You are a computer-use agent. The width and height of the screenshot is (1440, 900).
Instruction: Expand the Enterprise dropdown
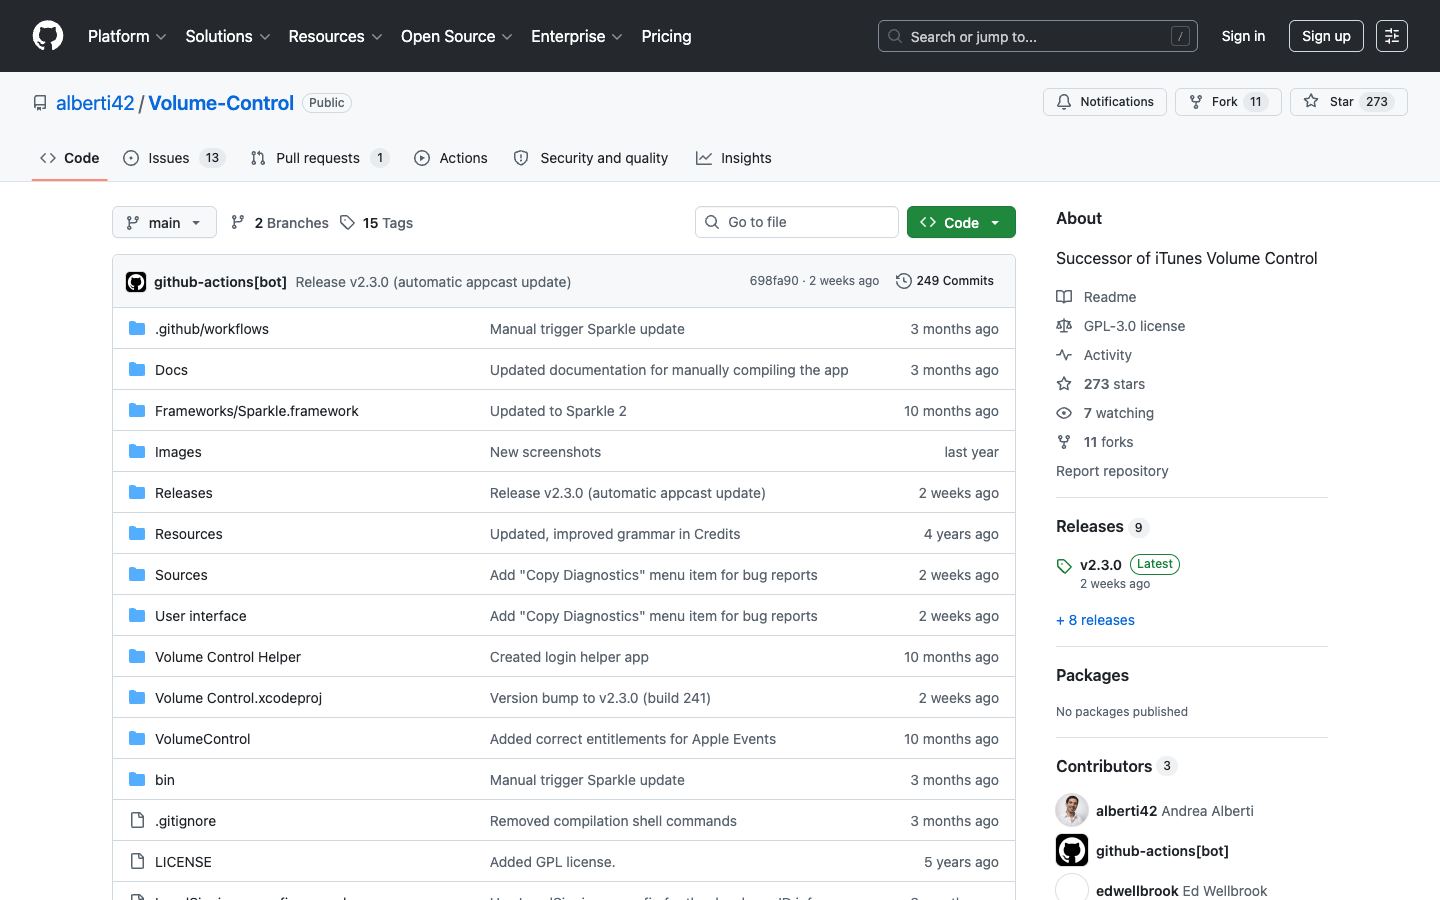577,36
